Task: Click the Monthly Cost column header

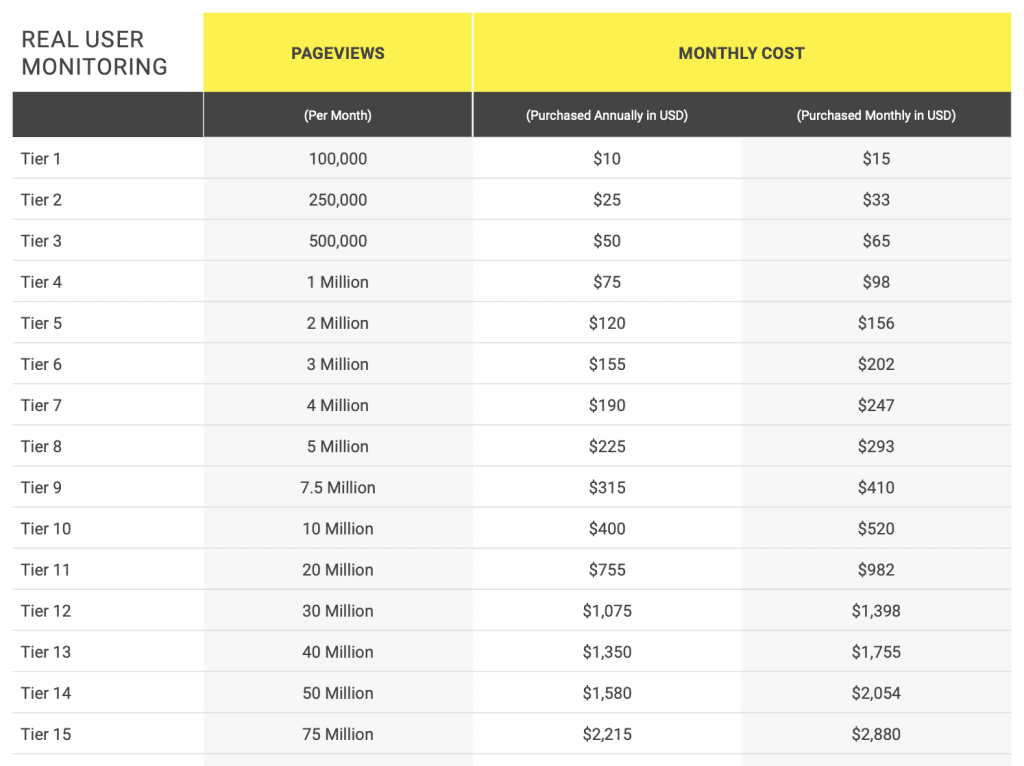Action: pyautogui.click(x=741, y=53)
